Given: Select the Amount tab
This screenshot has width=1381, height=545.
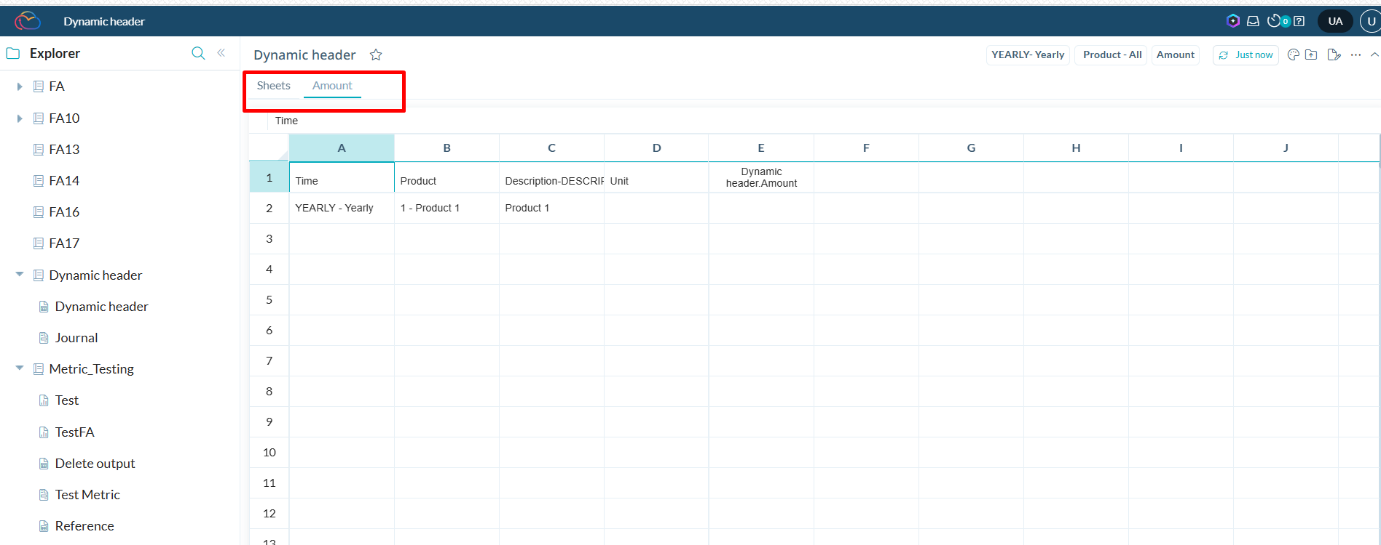Looking at the screenshot, I should pyautogui.click(x=332, y=86).
